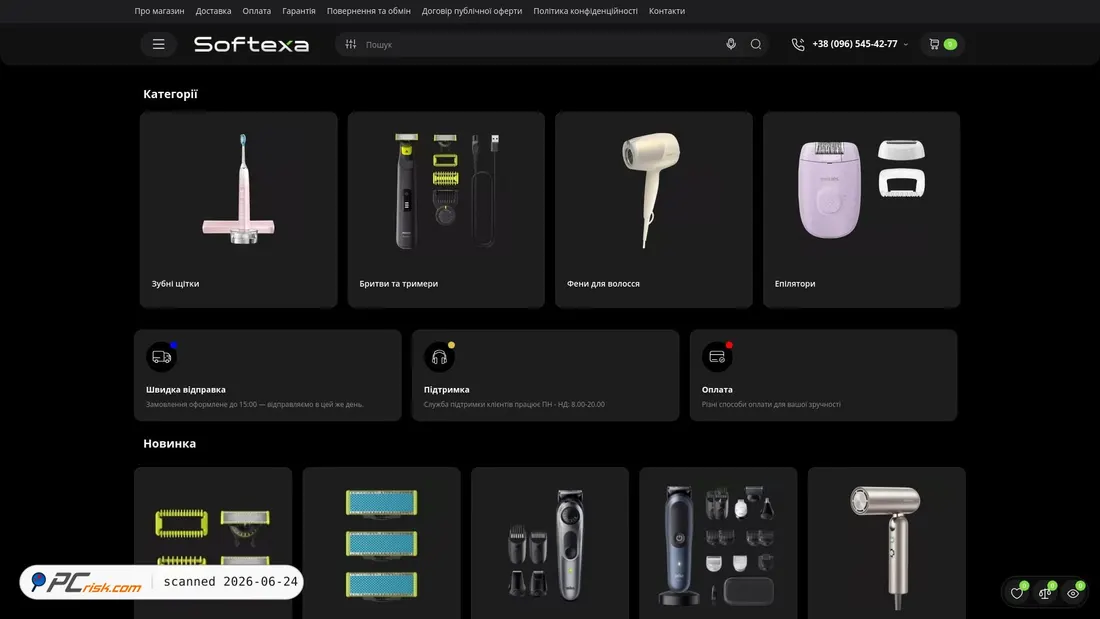Viewport: 1100px width, 619px height.
Task: Open Гарантія menu link
Action: (299, 11)
